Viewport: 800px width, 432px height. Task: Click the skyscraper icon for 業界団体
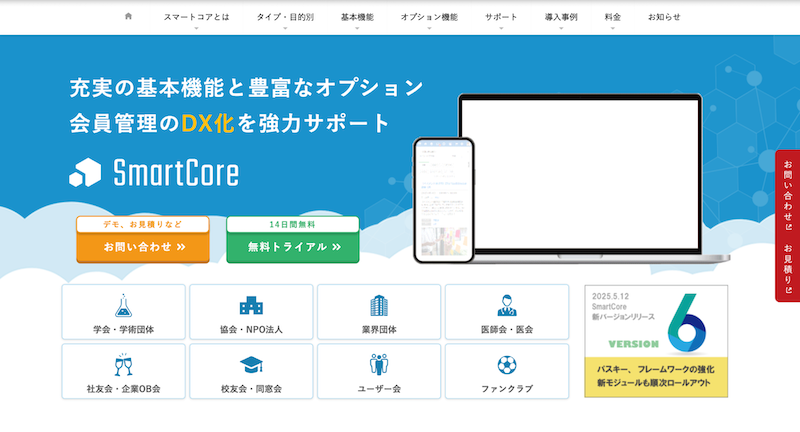(379, 305)
